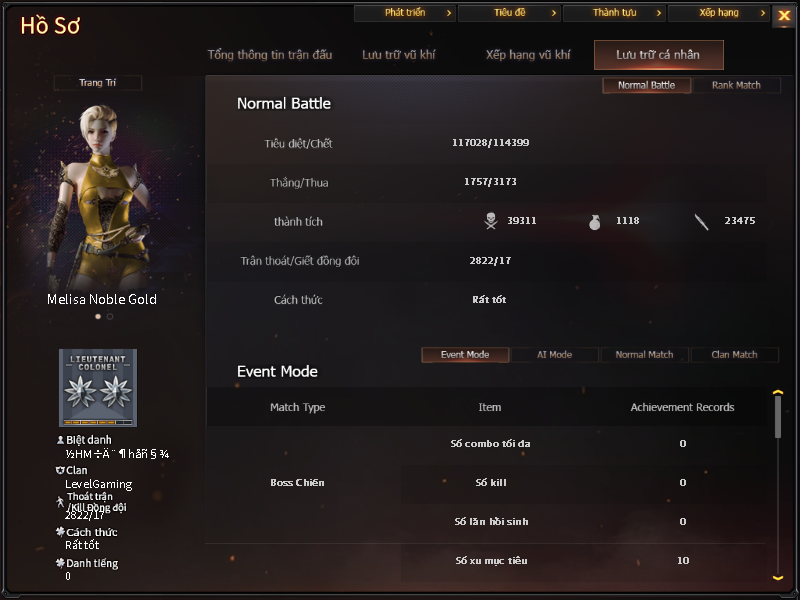Click the Clan shield icon
800x600 pixels.
[x=60, y=470]
